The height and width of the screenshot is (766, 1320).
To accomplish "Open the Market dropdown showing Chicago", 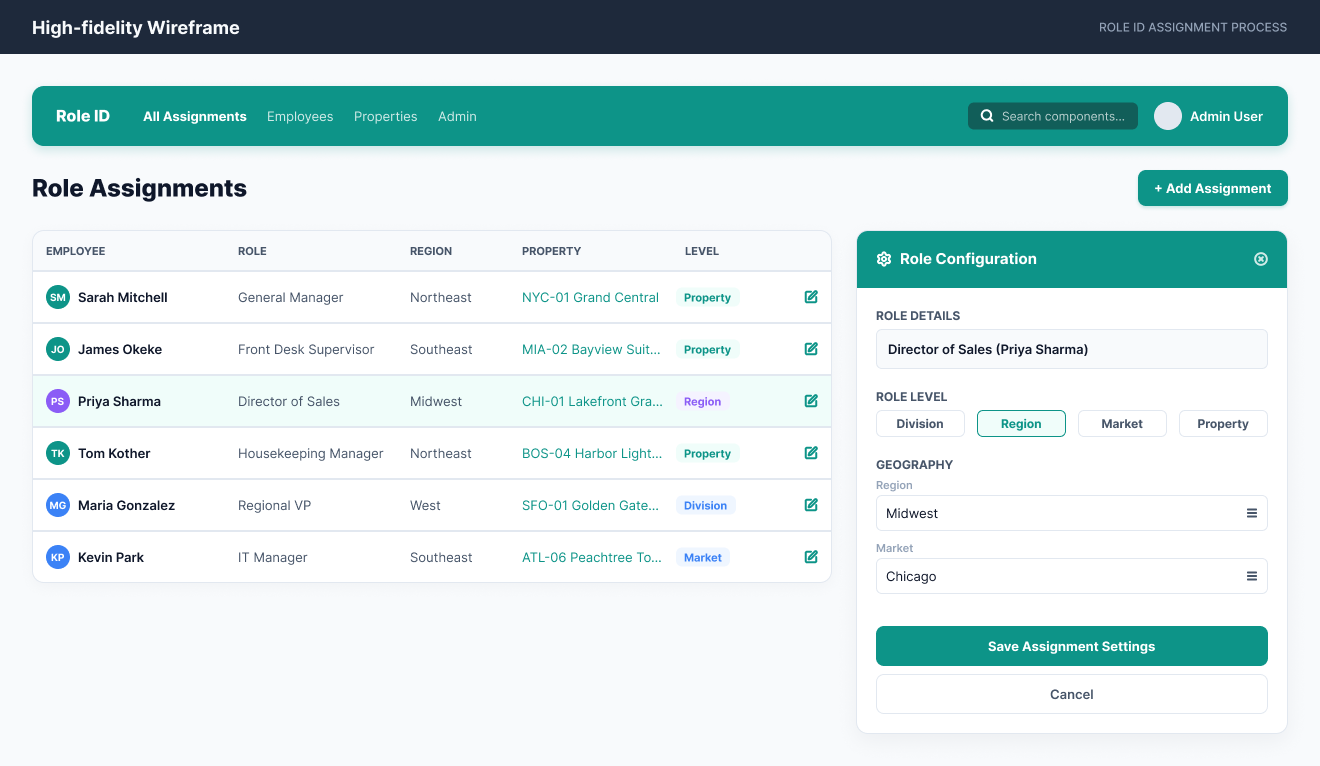I will 1072,576.
